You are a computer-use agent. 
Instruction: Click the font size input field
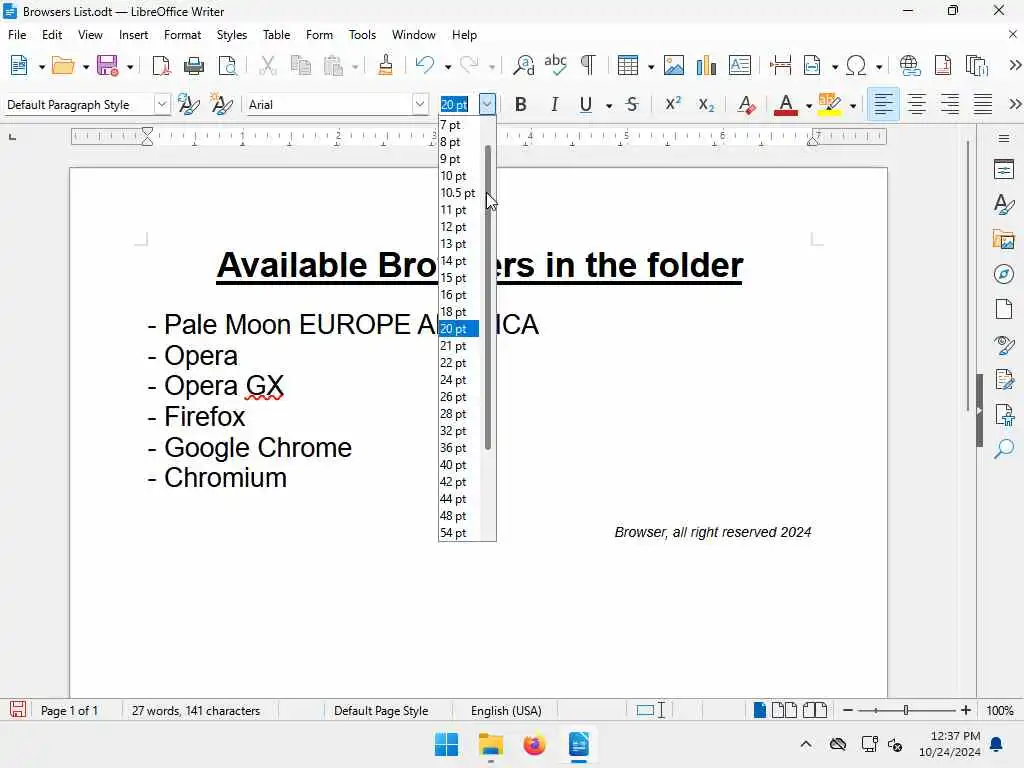click(x=458, y=104)
